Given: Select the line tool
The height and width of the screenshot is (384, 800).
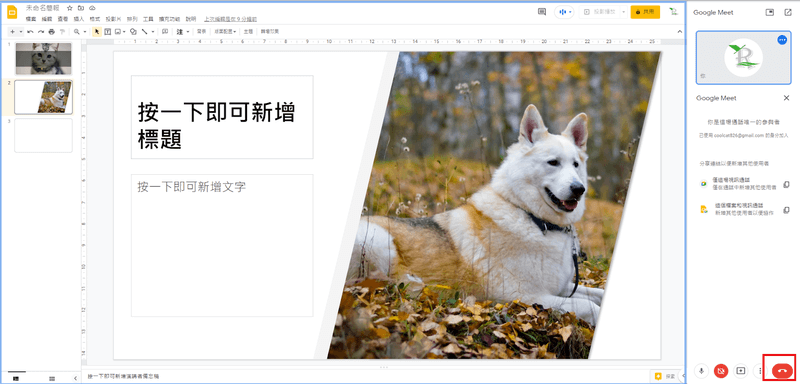Looking at the screenshot, I should pyautogui.click(x=145, y=32).
